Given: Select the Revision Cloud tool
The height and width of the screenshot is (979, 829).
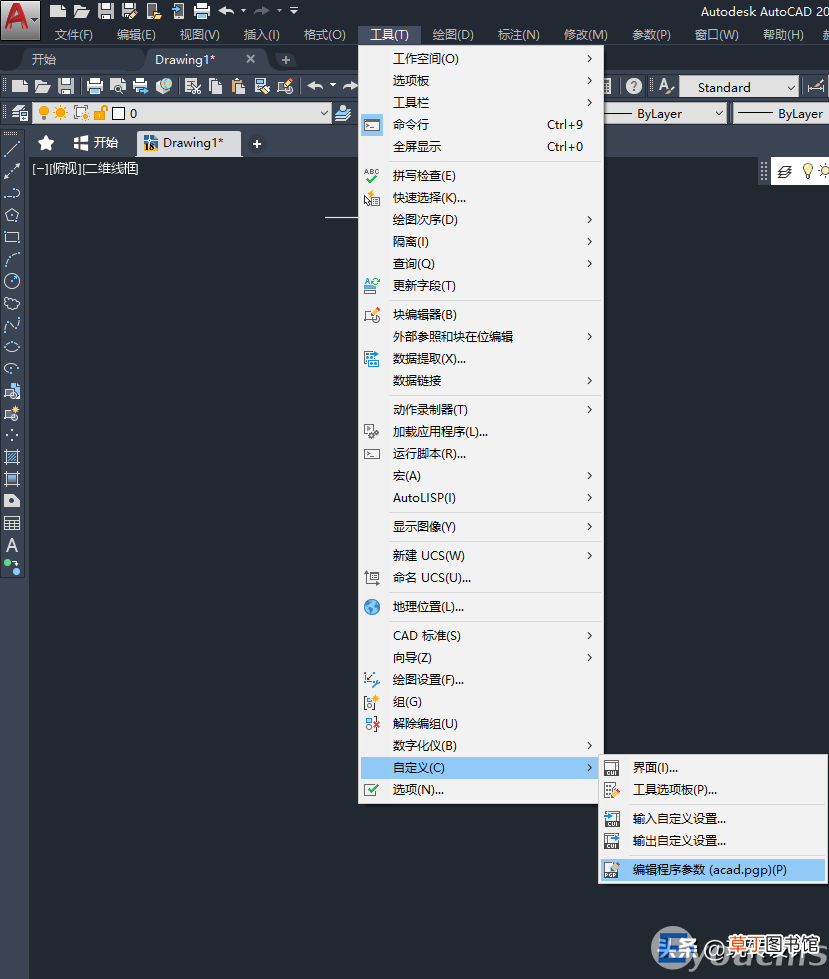Looking at the screenshot, I should [x=12, y=303].
